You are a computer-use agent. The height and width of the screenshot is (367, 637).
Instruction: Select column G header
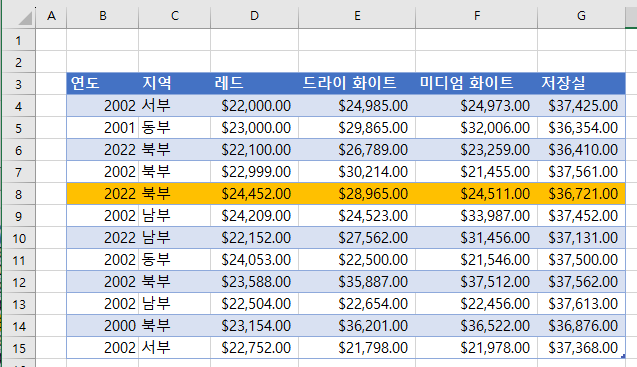pos(581,16)
